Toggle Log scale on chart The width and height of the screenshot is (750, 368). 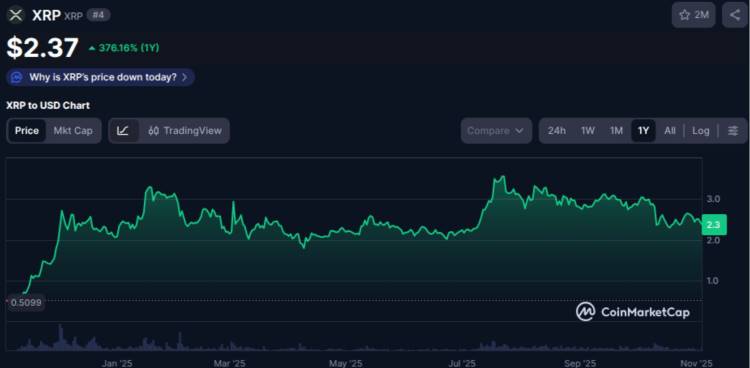(701, 131)
